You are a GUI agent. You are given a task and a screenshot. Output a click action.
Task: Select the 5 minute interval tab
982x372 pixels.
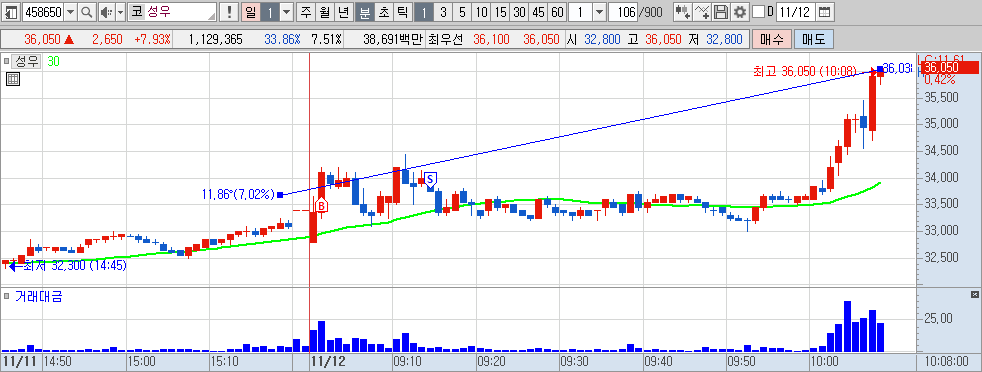pyautogui.click(x=462, y=12)
